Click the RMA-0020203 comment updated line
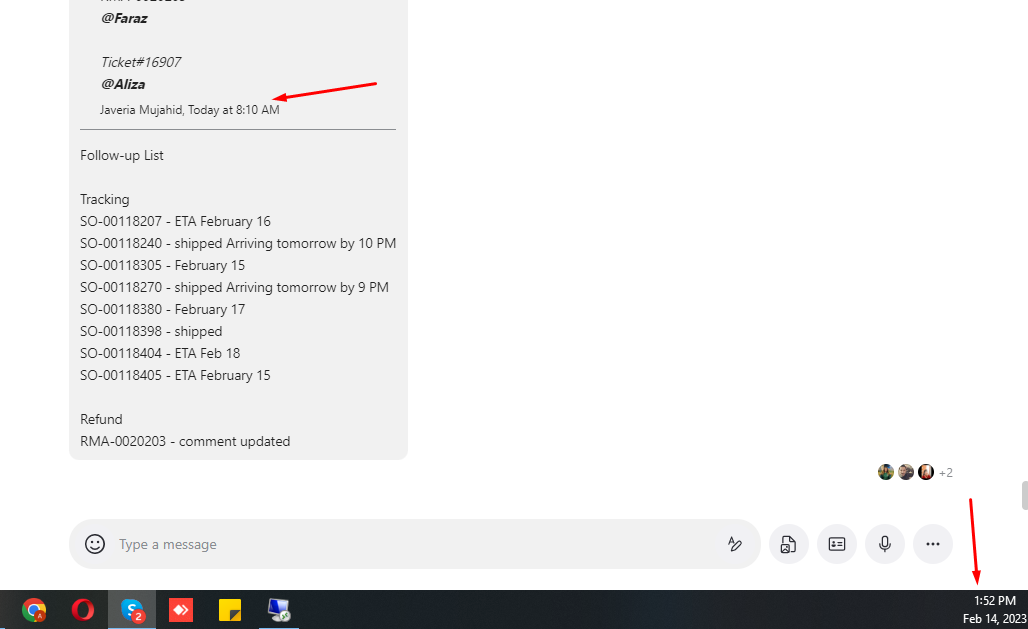This screenshot has height=629, width=1028. coord(185,441)
